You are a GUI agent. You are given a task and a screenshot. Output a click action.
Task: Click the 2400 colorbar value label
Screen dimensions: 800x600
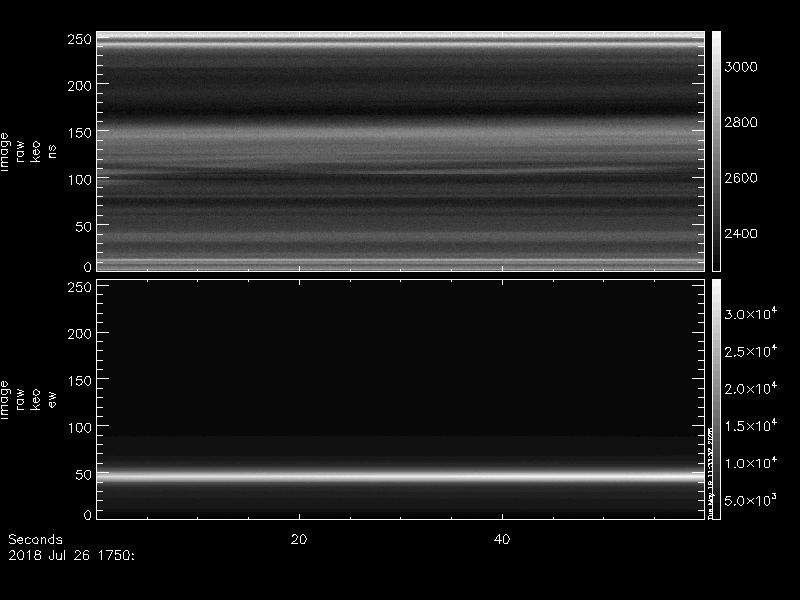(741, 234)
